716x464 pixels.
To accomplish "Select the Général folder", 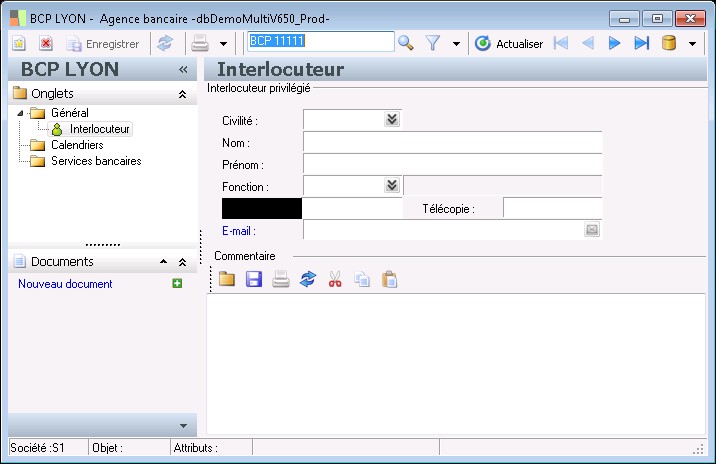I will coord(59,113).
